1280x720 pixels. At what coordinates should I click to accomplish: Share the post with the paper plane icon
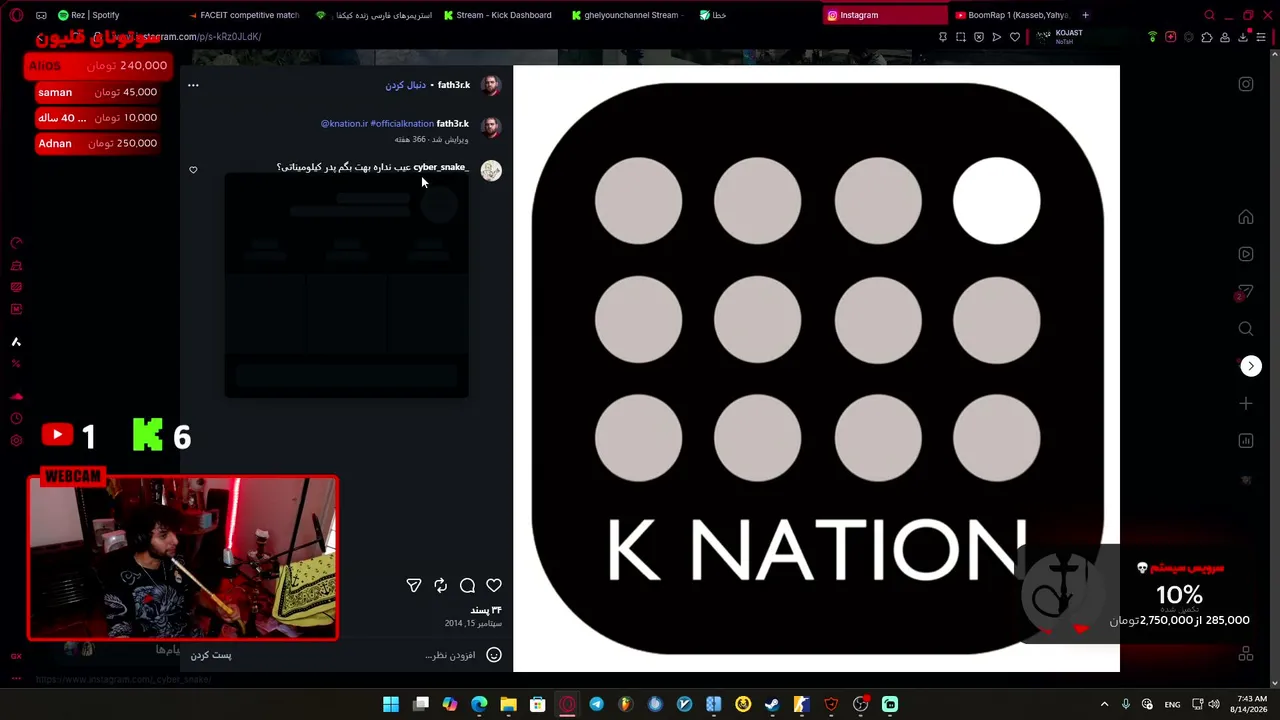click(x=414, y=586)
